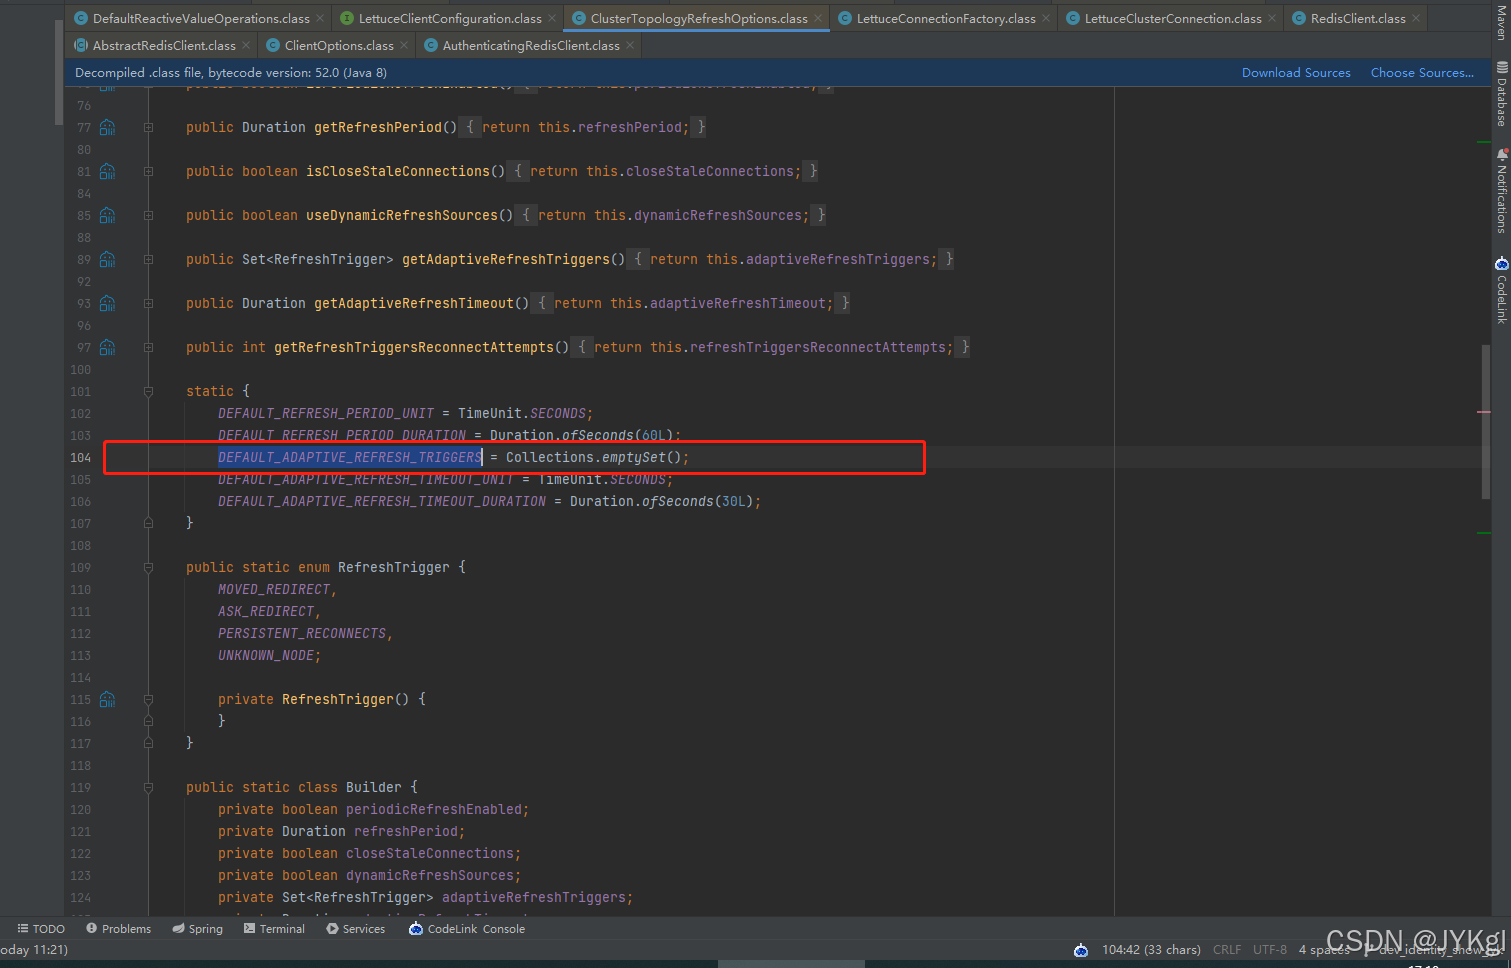Click UNKNOWN_NODE enum constant
Image resolution: width=1511 pixels, height=968 pixels.
[266, 655]
